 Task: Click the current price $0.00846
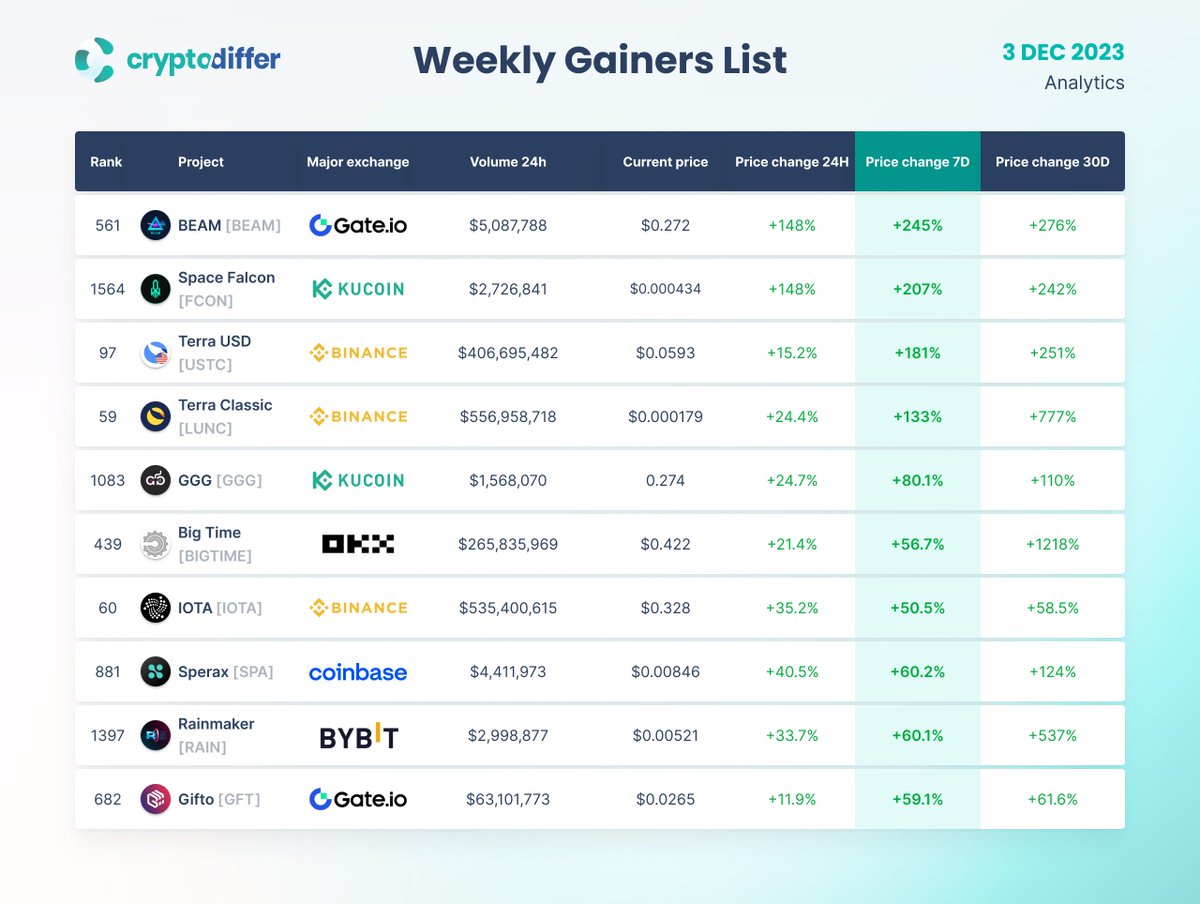tap(665, 672)
